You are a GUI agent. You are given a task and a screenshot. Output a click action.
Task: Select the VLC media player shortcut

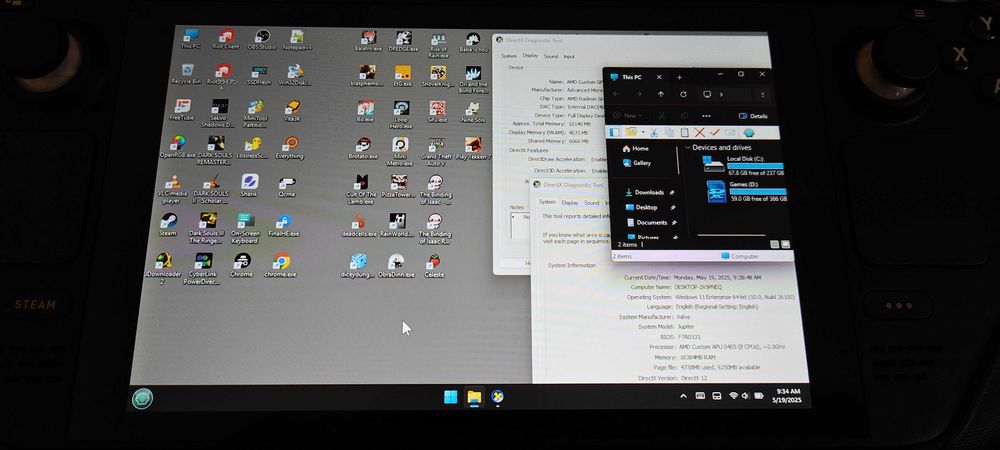tap(172, 189)
